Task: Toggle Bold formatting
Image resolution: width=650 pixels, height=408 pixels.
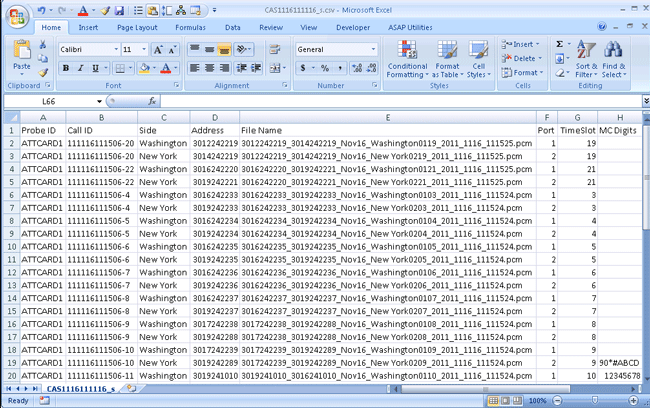Action: [x=65, y=68]
